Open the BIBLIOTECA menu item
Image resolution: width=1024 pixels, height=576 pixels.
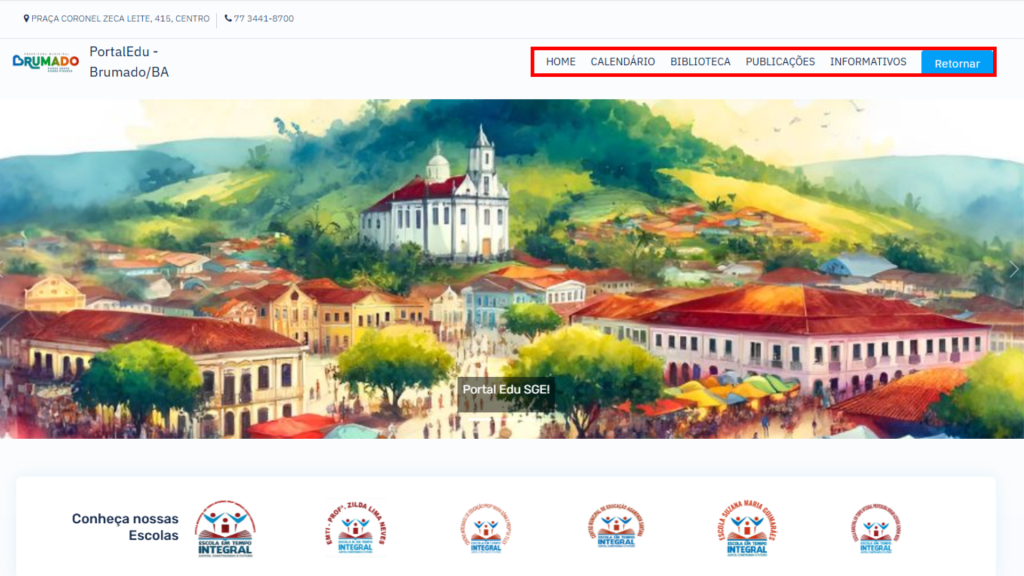pyautogui.click(x=700, y=62)
